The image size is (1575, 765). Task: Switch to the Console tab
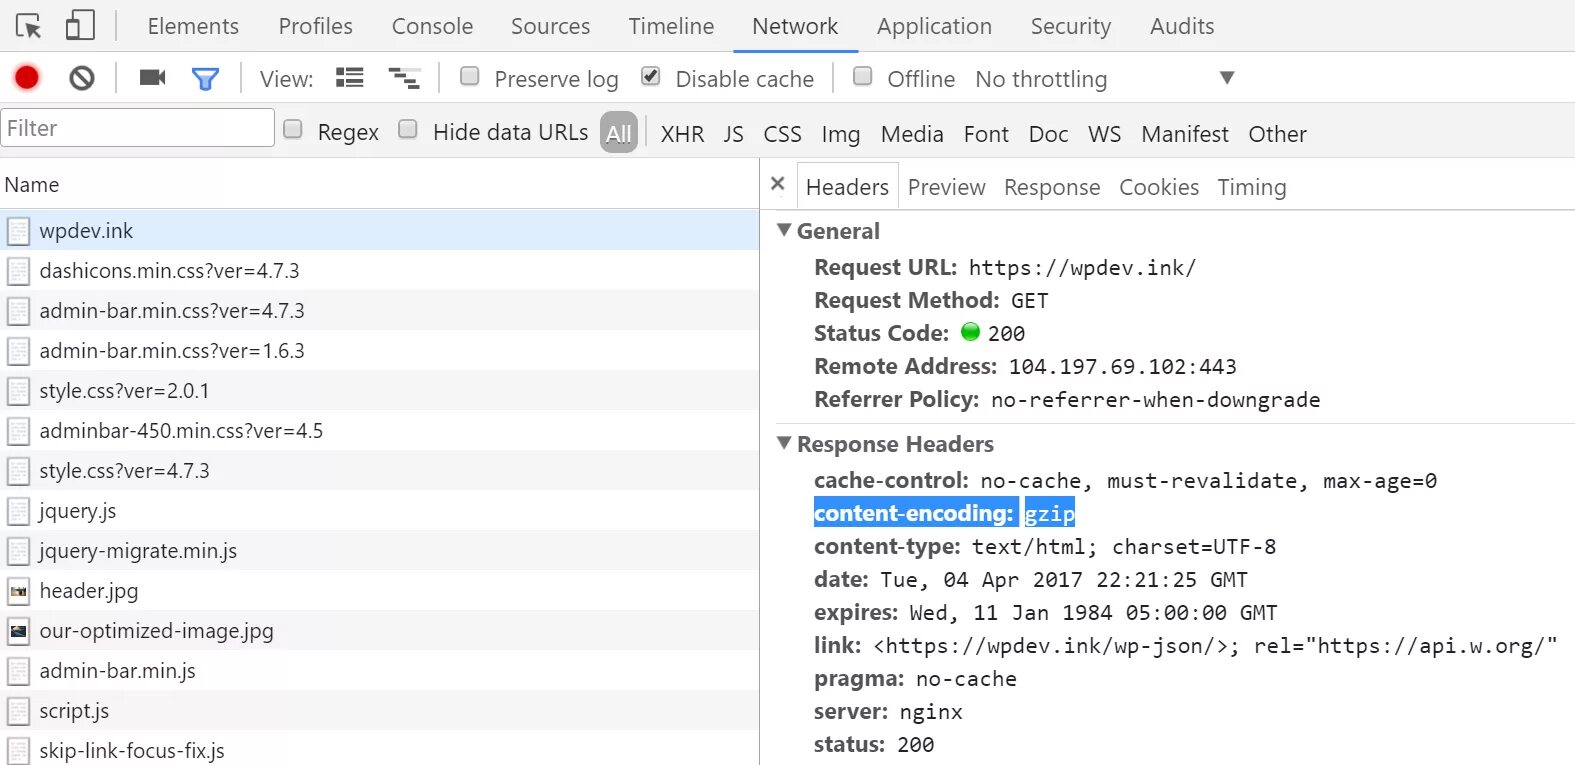(x=432, y=26)
